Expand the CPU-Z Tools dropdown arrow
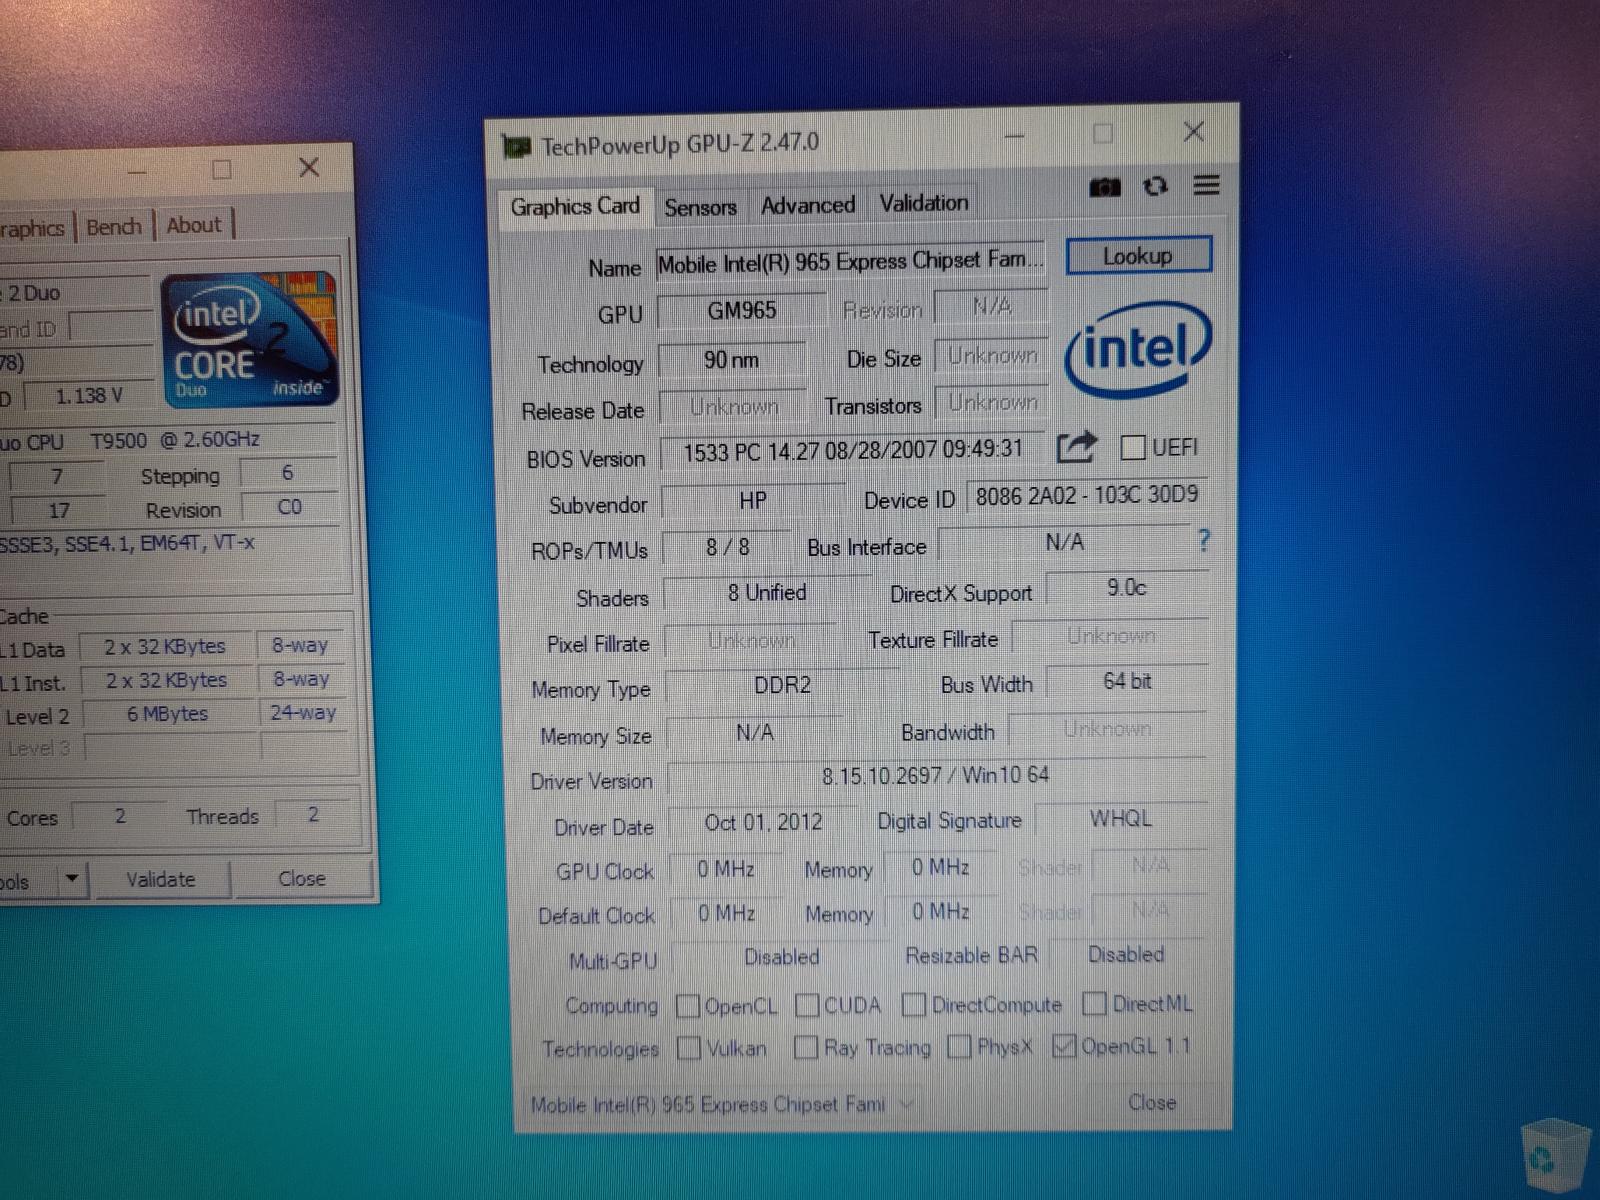This screenshot has height=1200, width=1600. [72, 880]
